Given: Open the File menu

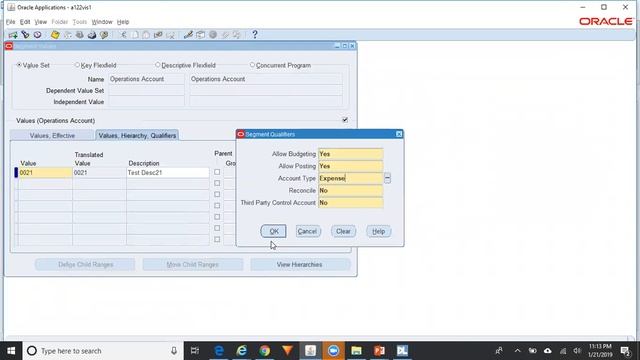Looking at the screenshot, I should click(x=10, y=22).
